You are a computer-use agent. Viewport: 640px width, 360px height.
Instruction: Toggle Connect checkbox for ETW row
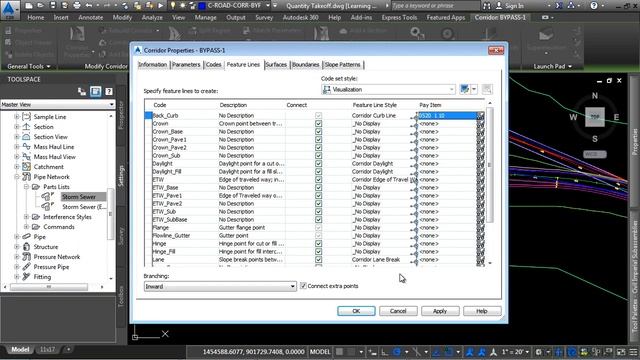tap(318, 180)
